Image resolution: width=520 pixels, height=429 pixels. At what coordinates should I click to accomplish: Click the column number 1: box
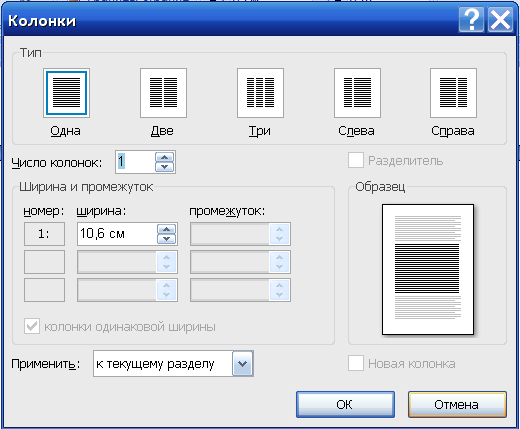(44, 234)
